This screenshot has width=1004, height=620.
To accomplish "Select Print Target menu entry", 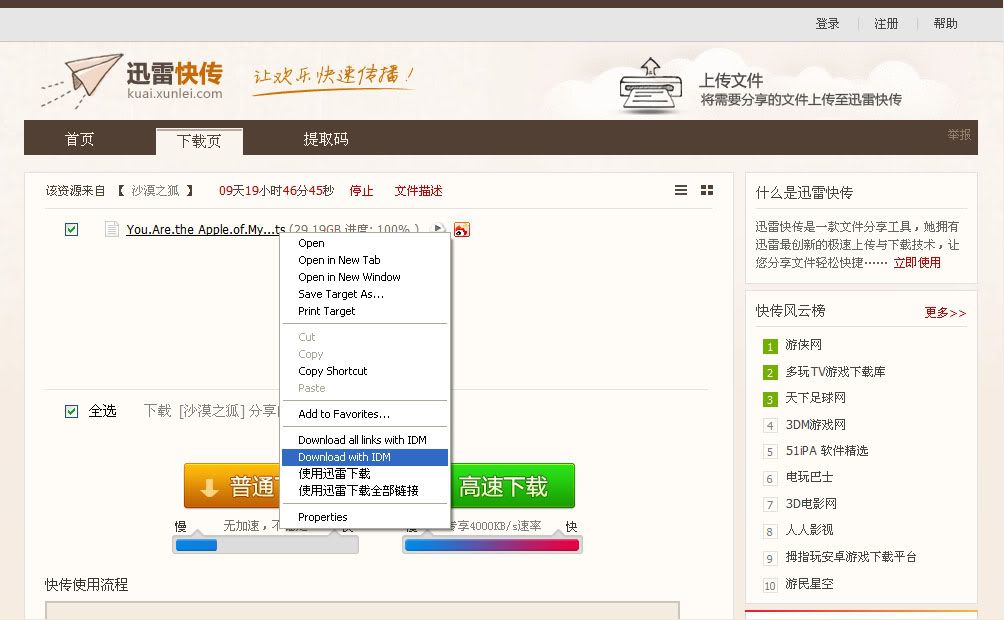I will point(365,311).
